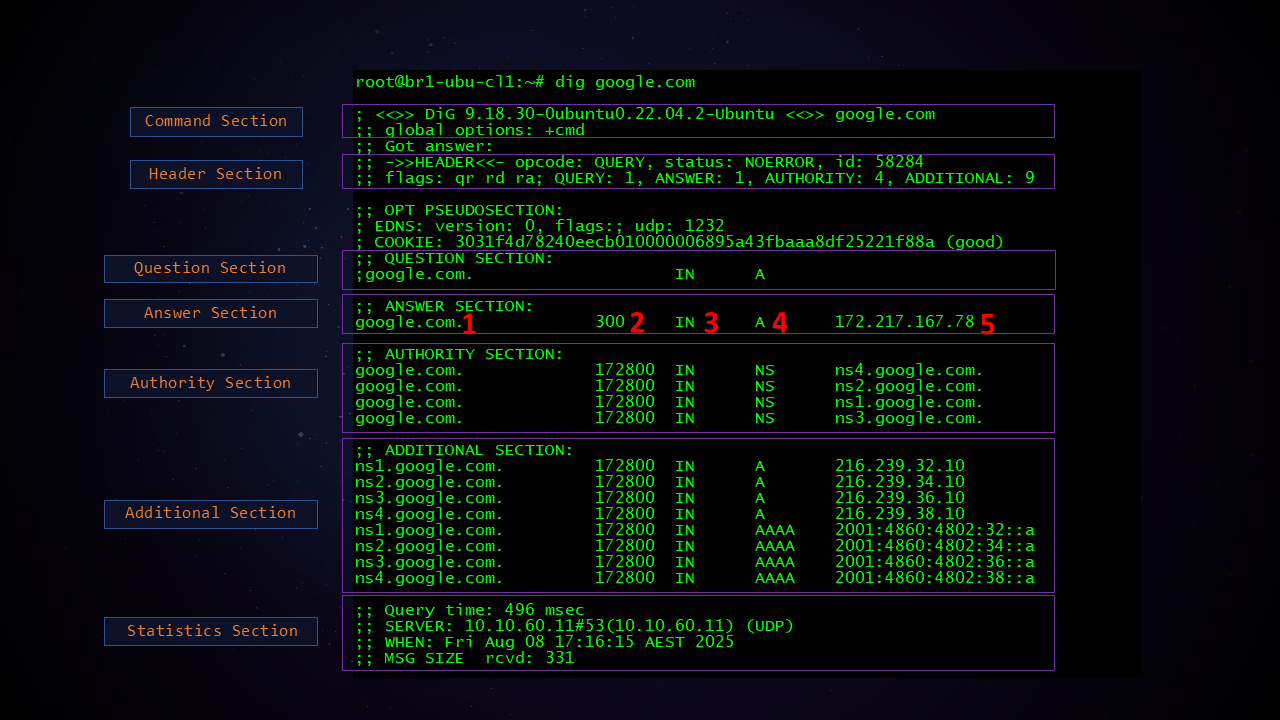This screenshot has height=720, width=1280.
Task: Select the 'global options: +cmd' line
Action: click(470, 130)
